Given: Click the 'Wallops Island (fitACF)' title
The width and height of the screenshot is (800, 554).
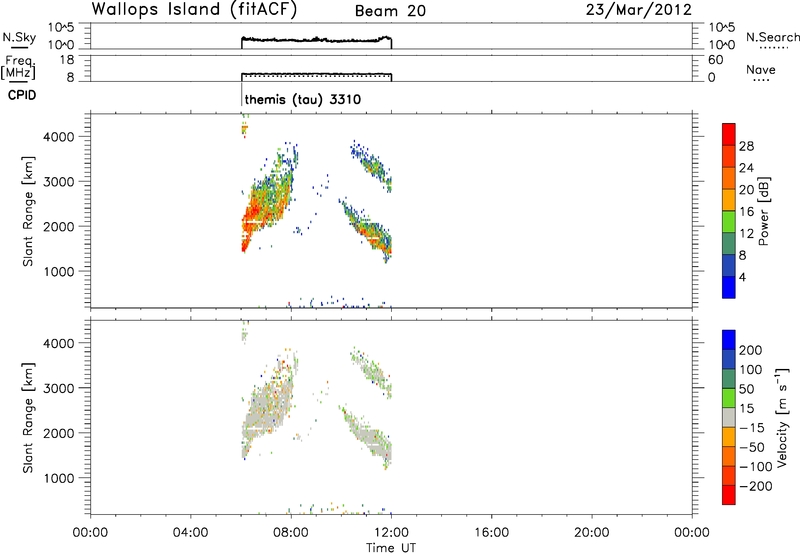Looking at the screenshot, I should click(x=194, y=10).
